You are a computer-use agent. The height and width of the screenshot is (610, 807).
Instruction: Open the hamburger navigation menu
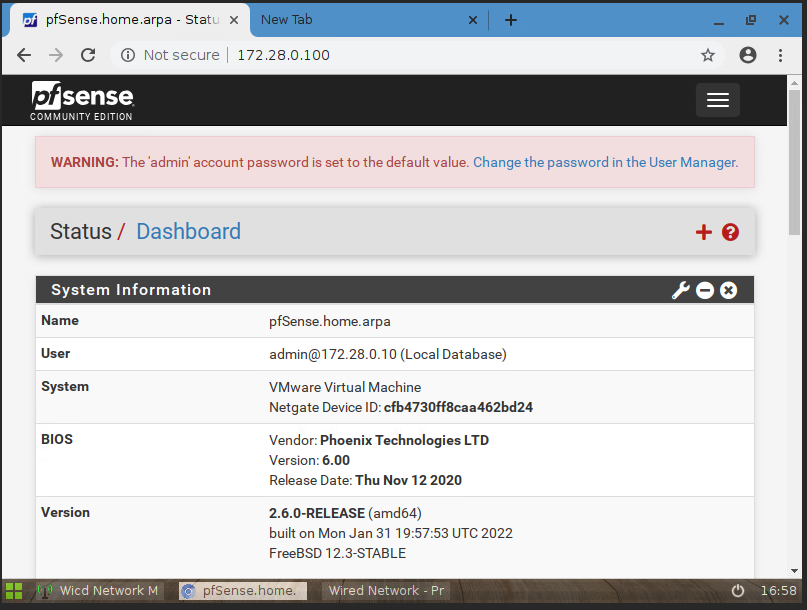click(x=717, y=100)
